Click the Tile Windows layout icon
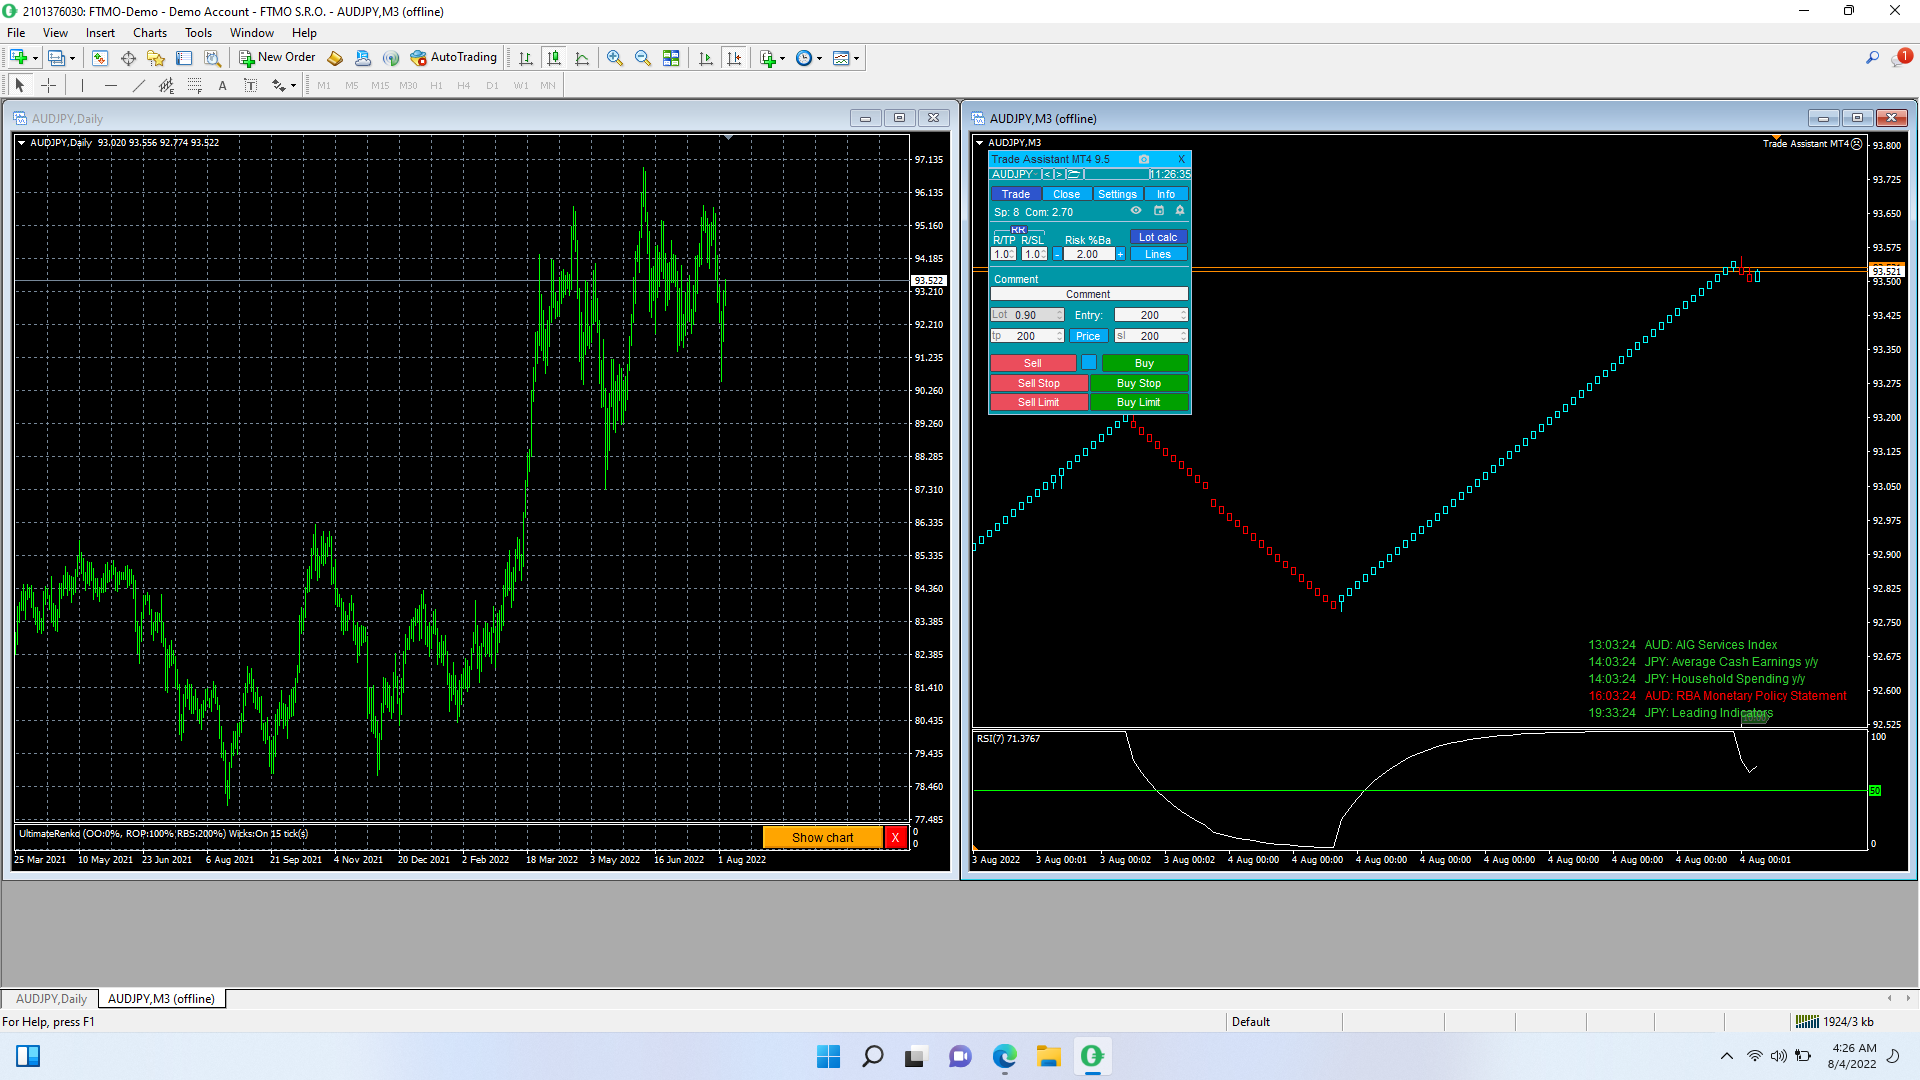The image size is (1920, 1080). coord(671,58)
